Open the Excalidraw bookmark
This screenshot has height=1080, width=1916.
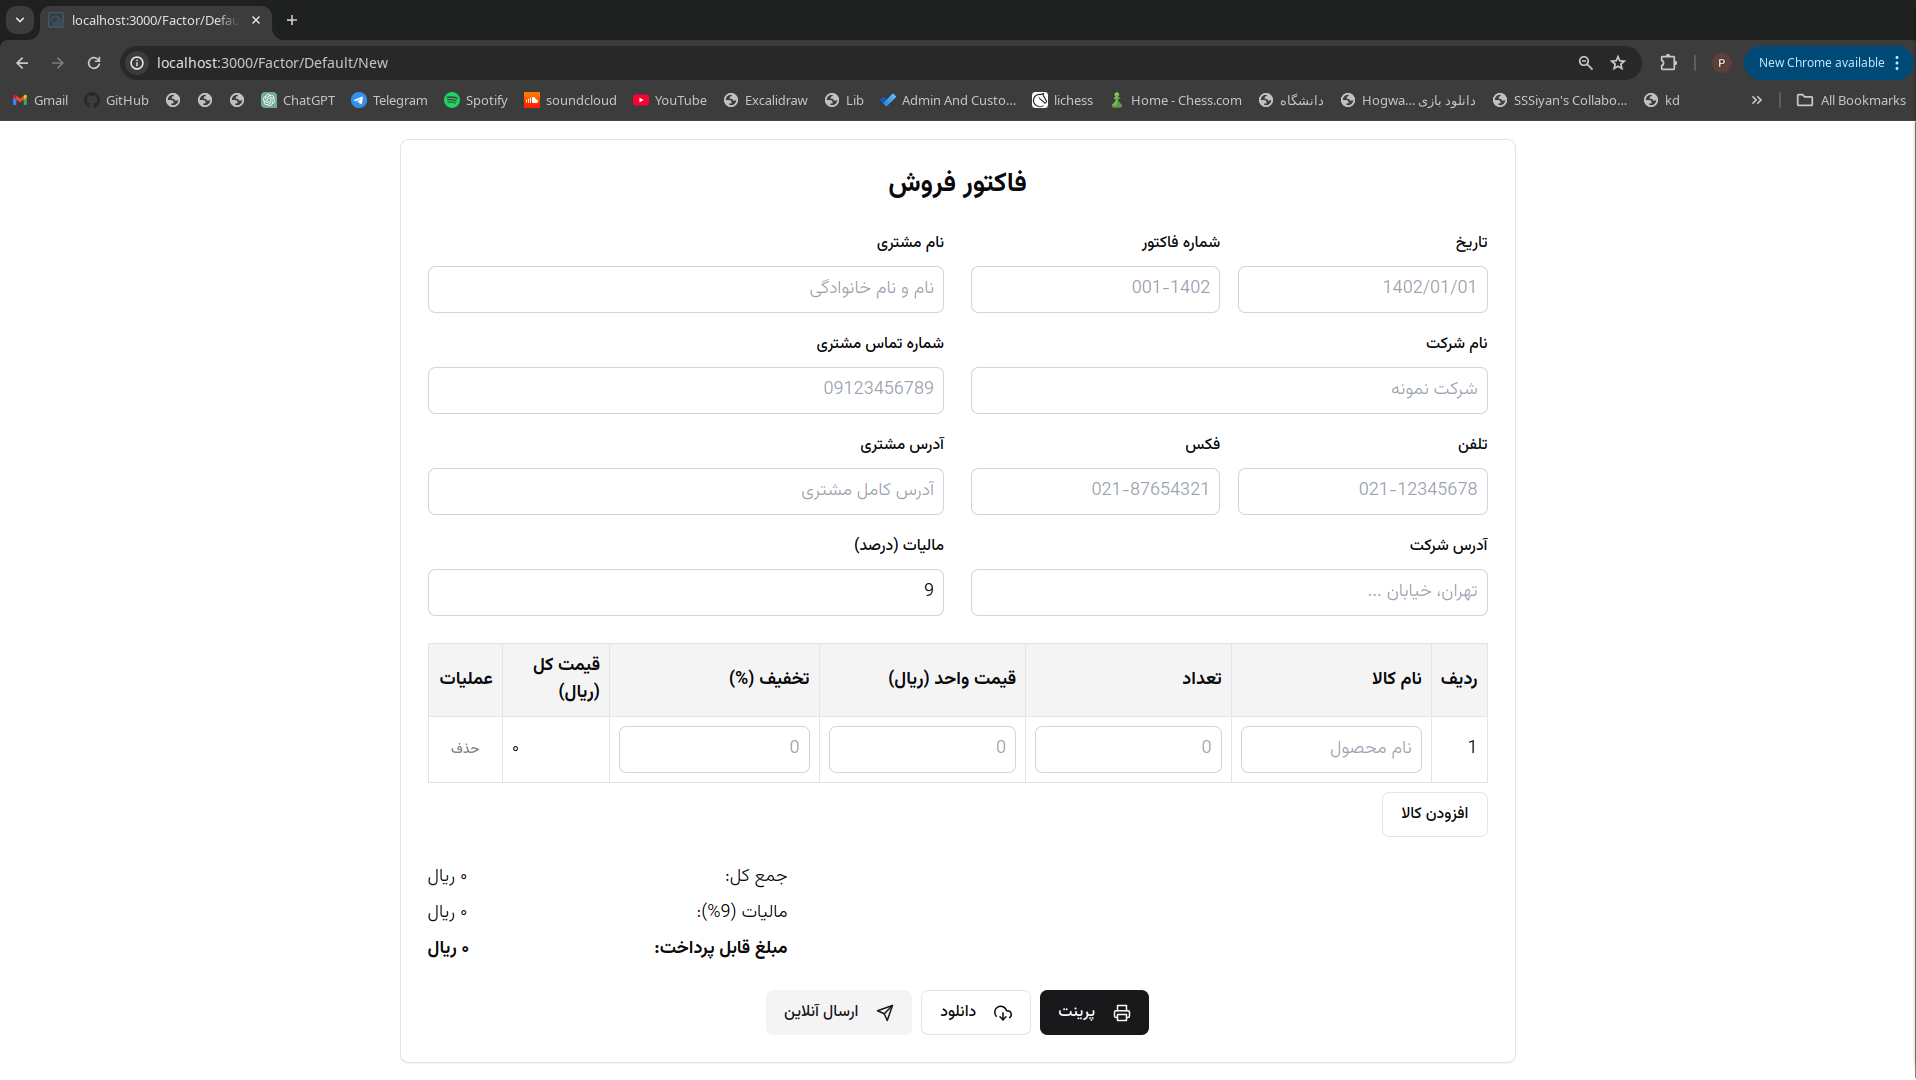[x=765, y=100]
